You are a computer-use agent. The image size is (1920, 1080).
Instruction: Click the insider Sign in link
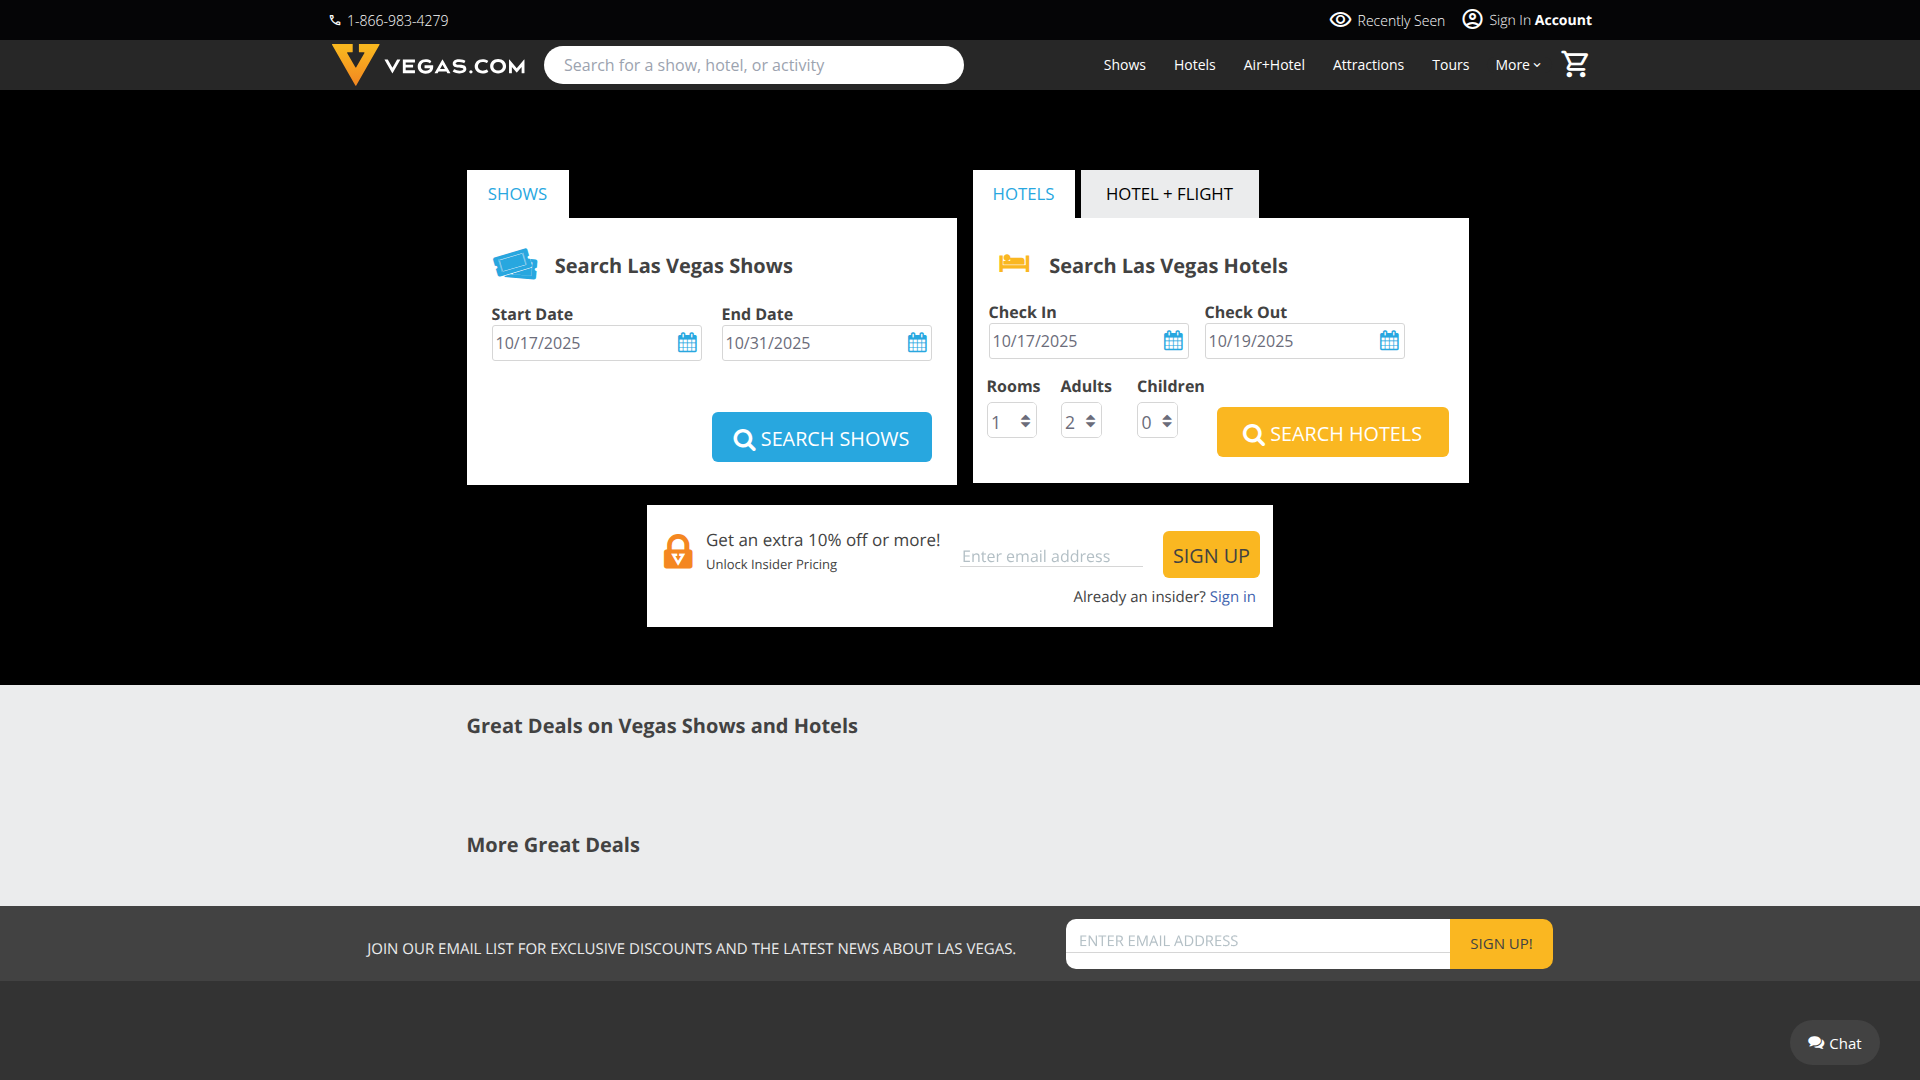click(x=1232, y=597)
